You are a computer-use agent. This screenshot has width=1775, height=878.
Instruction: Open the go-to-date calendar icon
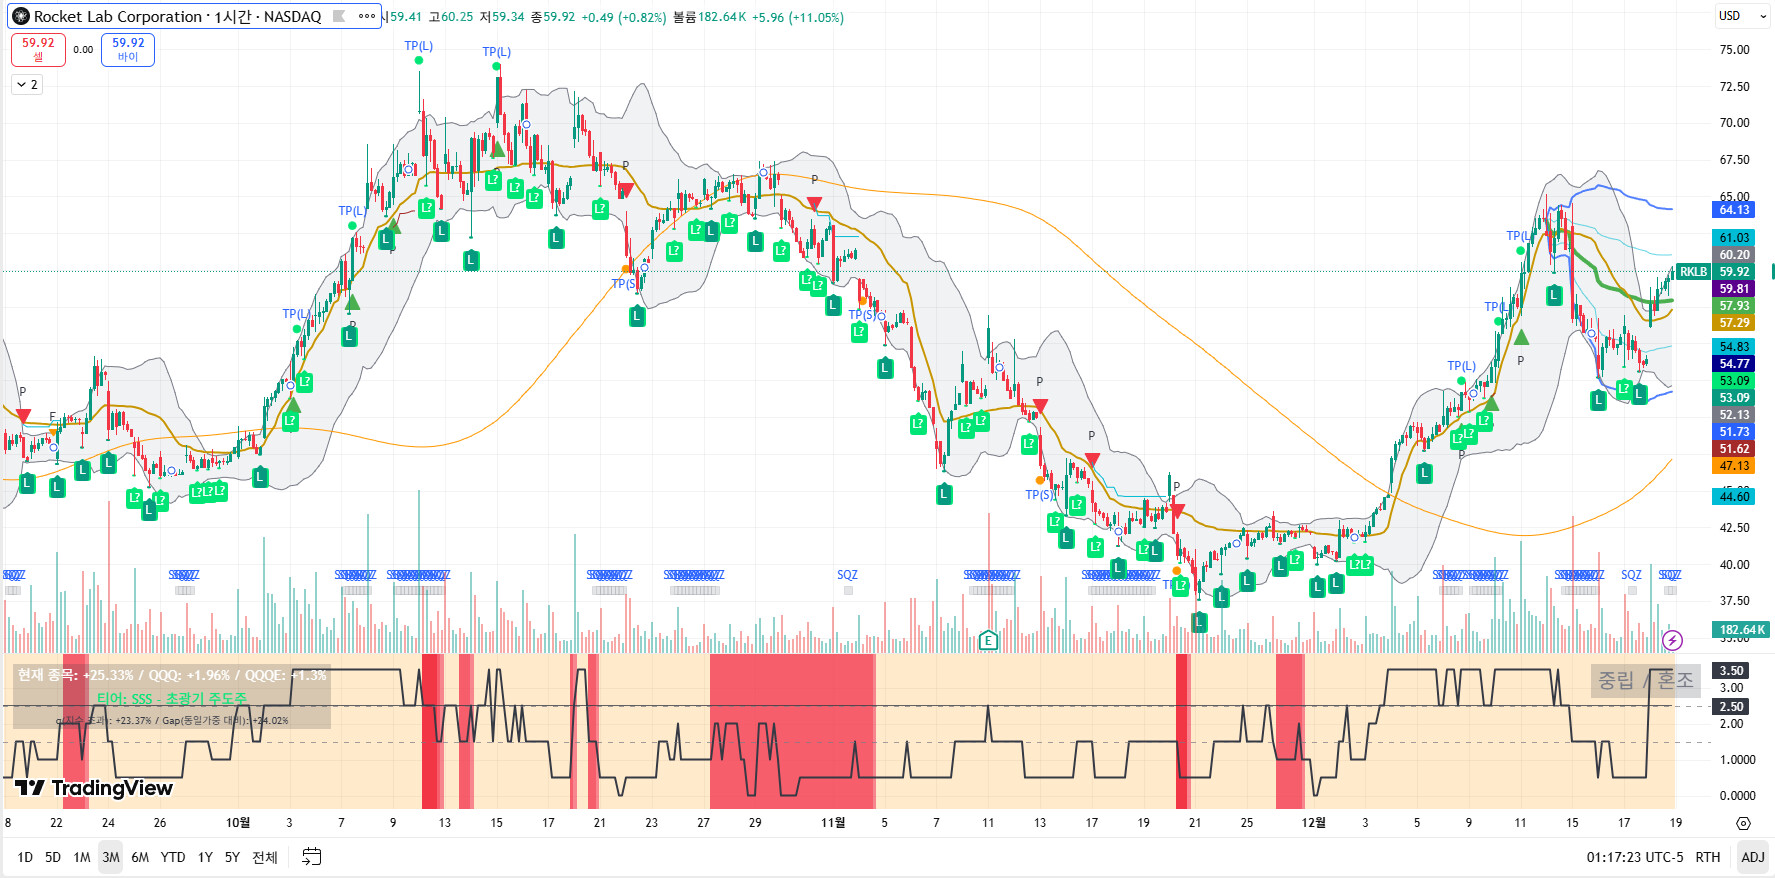coord(311,857)
